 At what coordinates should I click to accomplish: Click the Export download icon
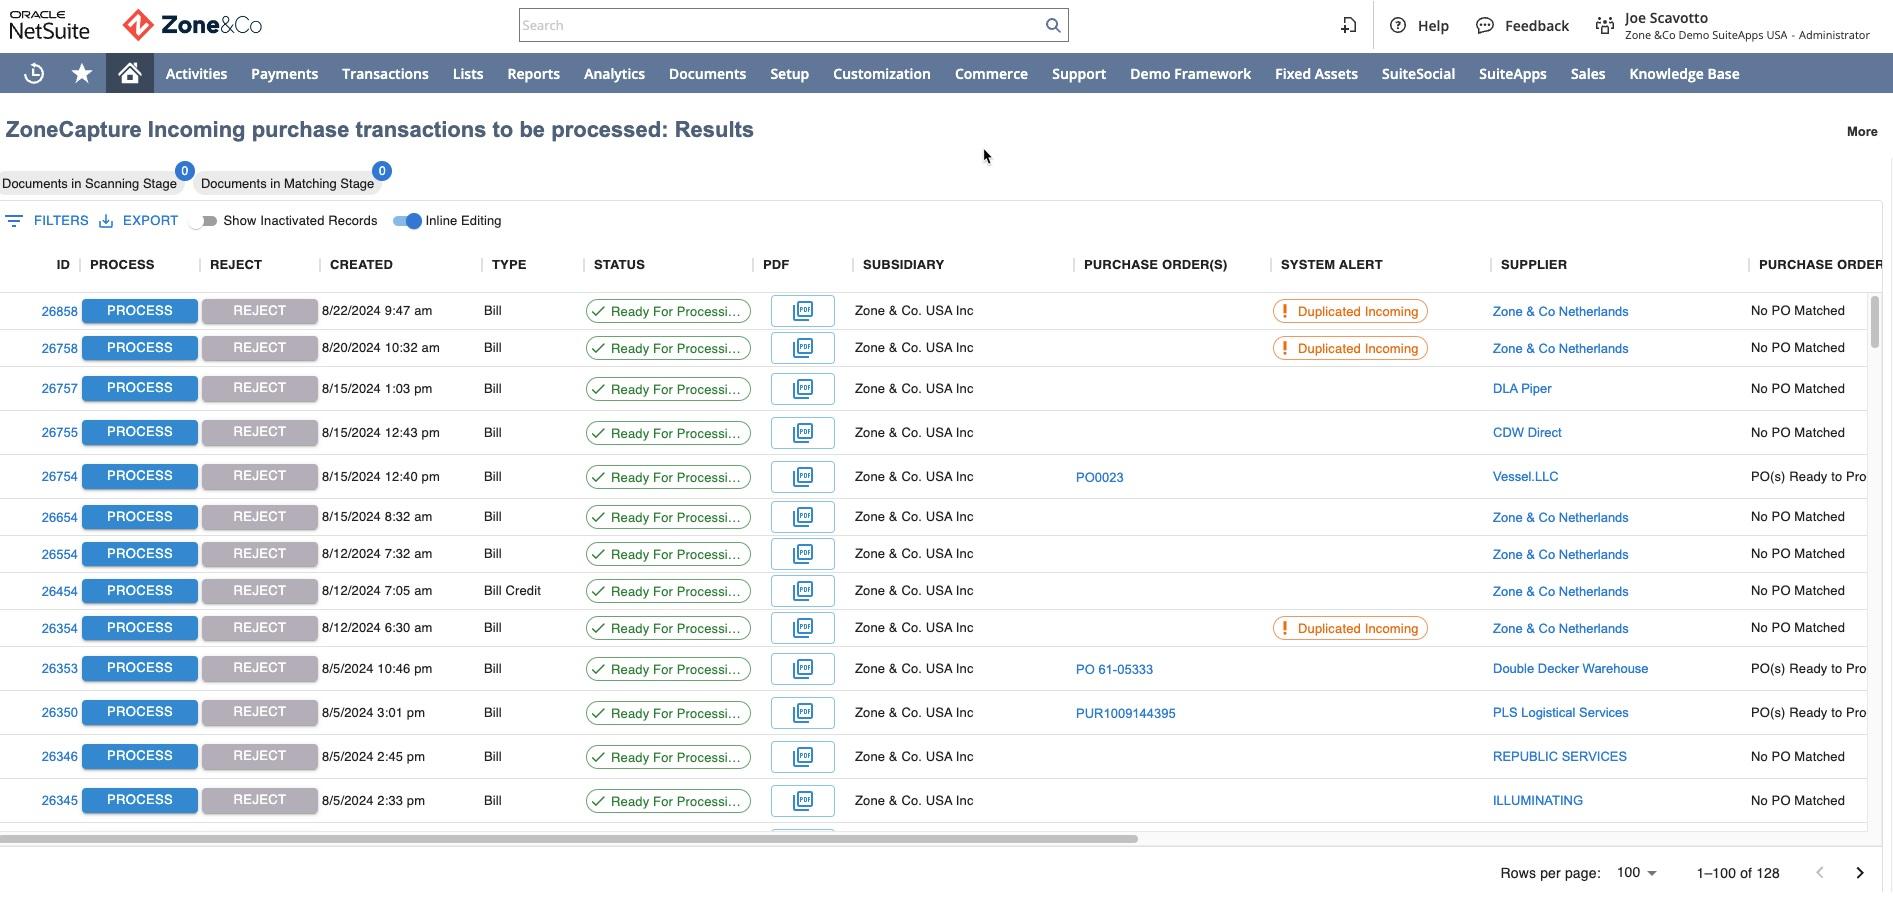pos(106,221)
